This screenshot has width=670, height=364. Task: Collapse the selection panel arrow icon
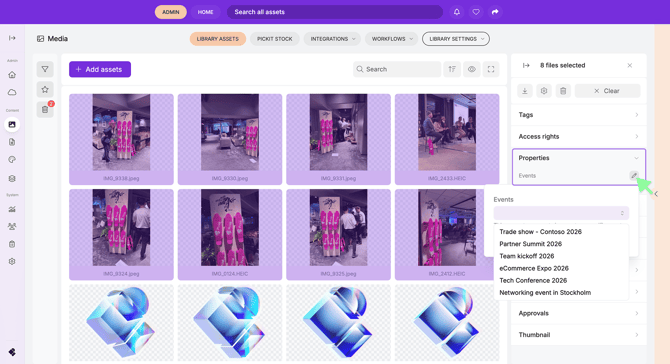(526, 65)
